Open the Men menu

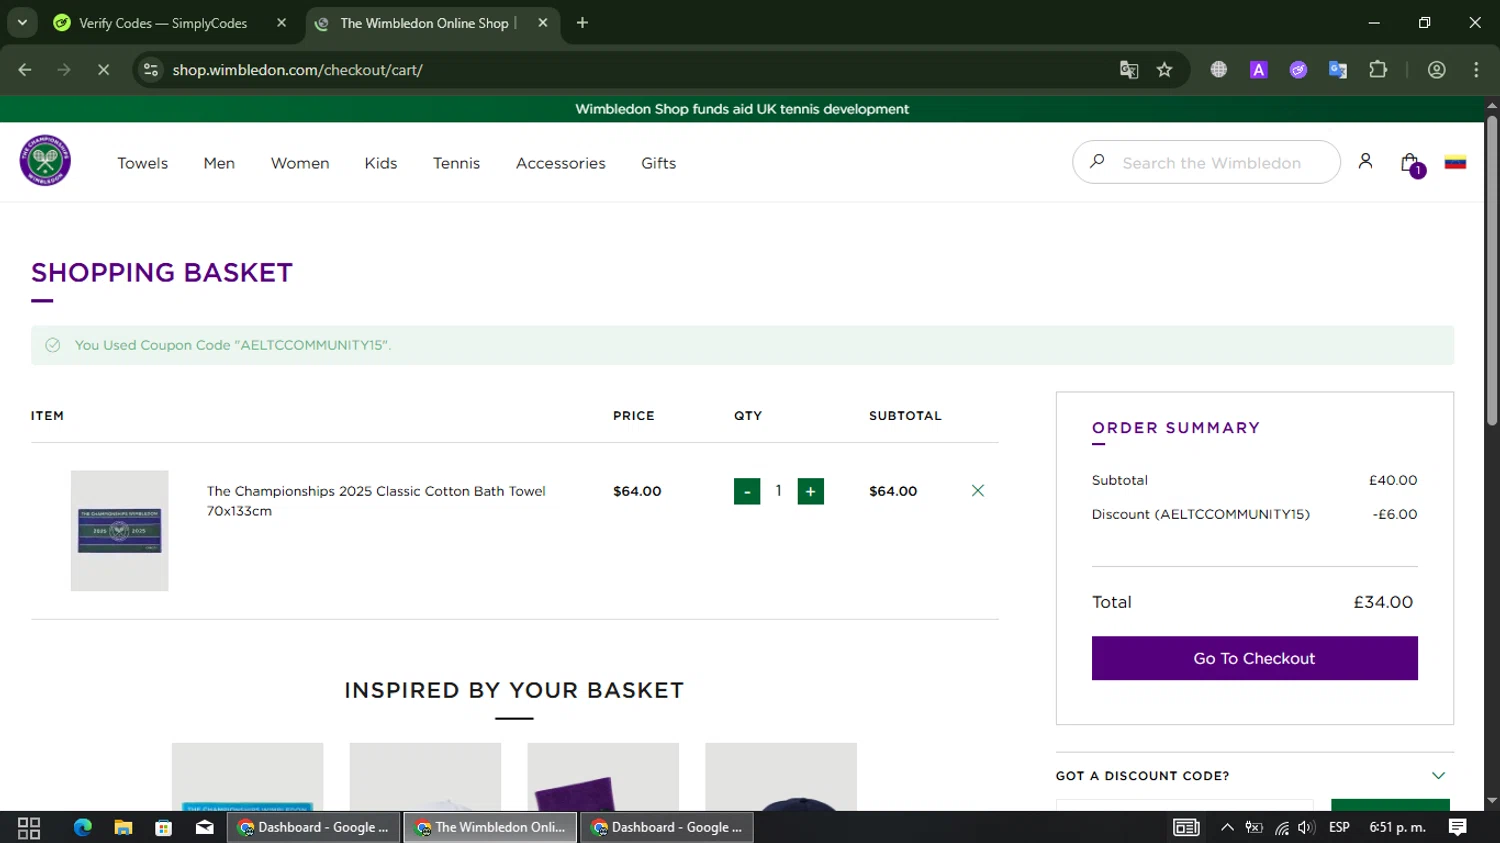pyautogui.click(x=219, y=163)
